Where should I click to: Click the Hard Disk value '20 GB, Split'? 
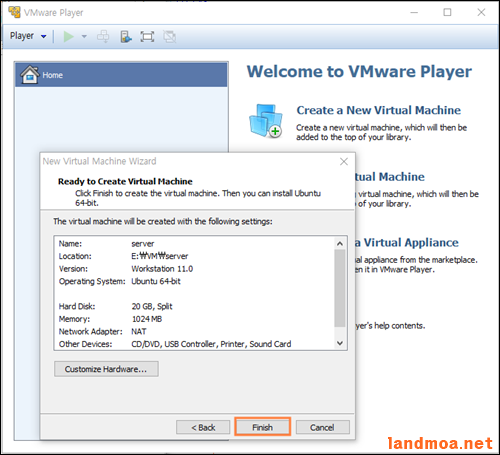pyautogui.click(x=152, y=306)
